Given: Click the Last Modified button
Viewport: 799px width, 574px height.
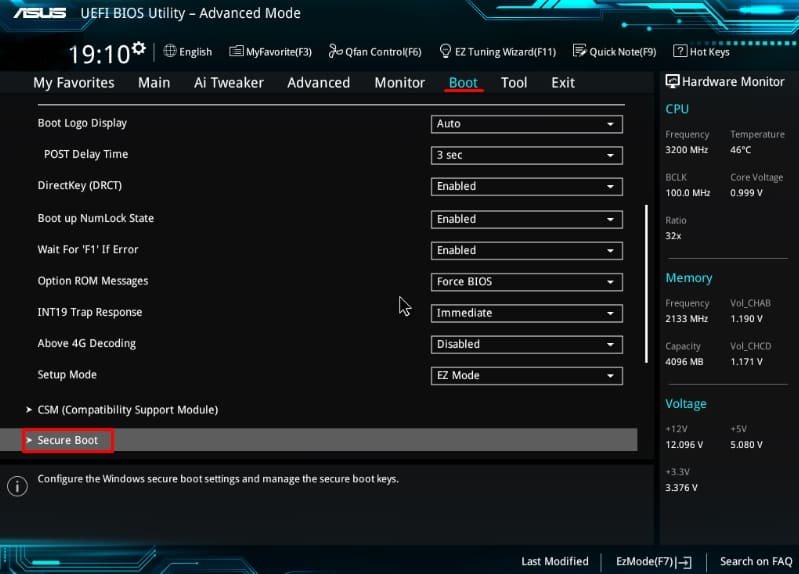Looking at the screenshot, I should coord(554,561).
